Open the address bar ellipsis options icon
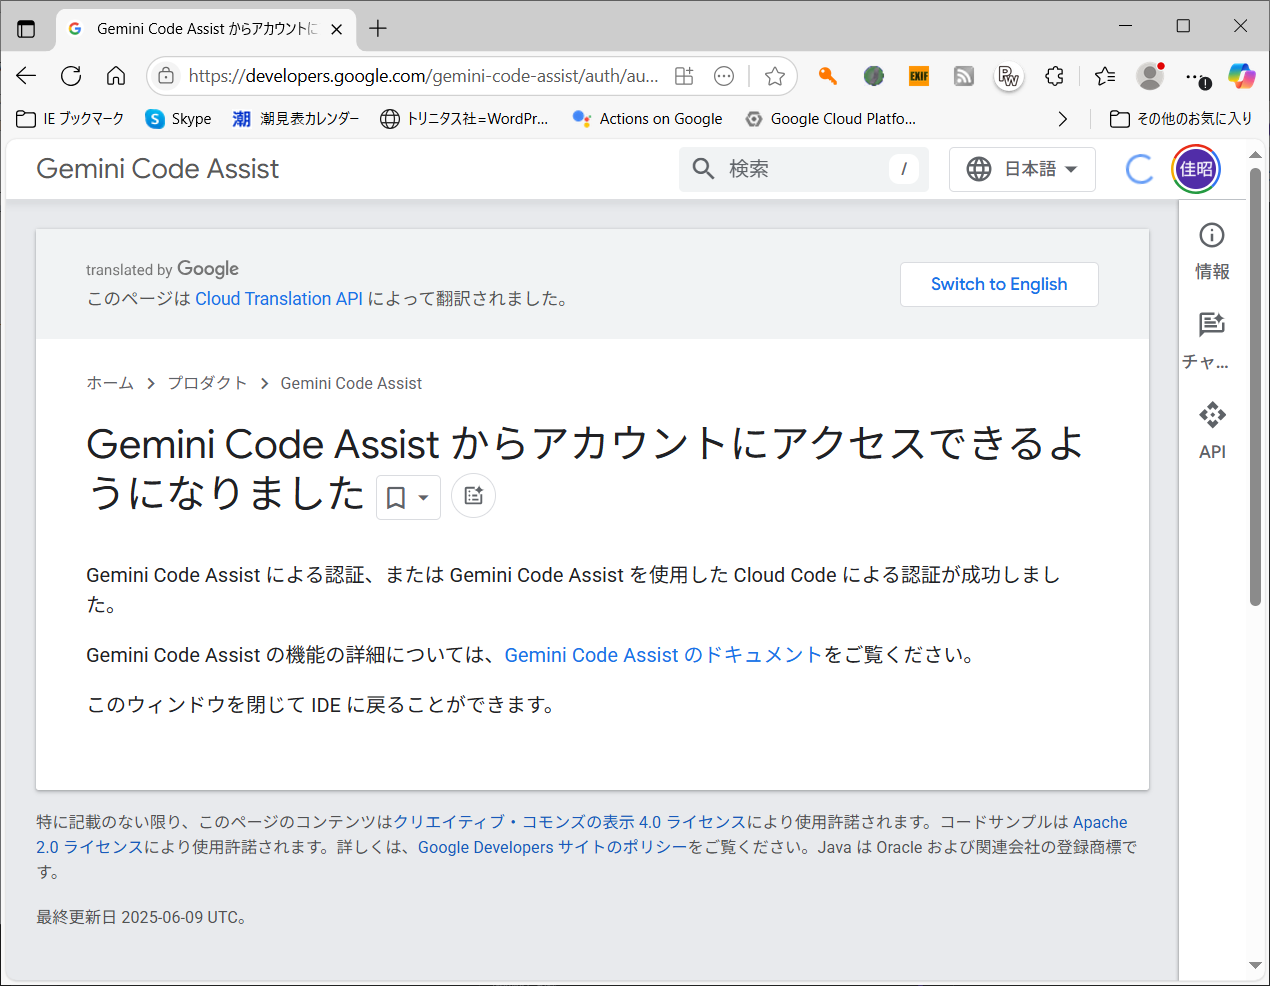The height and width of the screenshot is (986, 1270). [724, 76]
